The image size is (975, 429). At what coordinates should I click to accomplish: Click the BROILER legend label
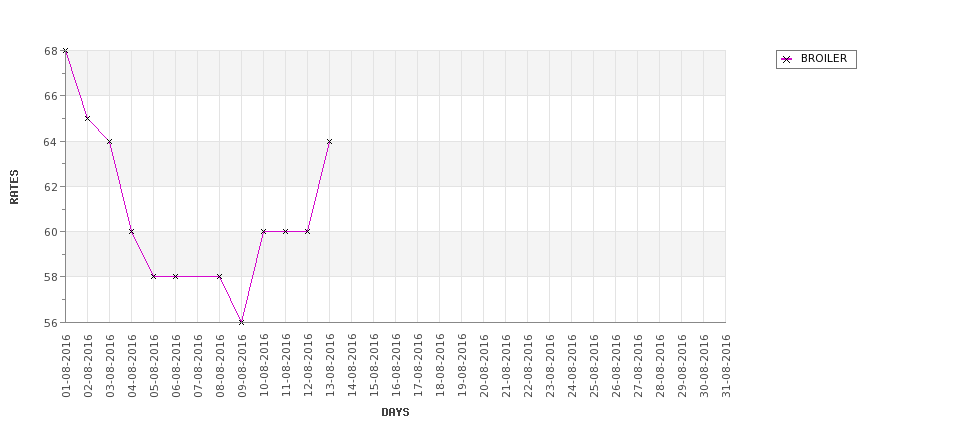click(x=823, y=59)
